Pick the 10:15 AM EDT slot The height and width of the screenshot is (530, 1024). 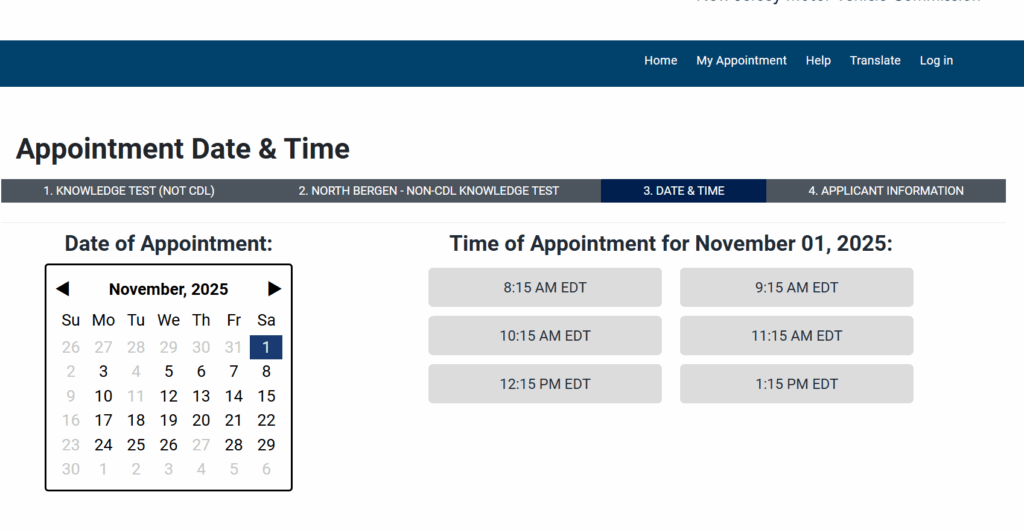tap(545, 336)
